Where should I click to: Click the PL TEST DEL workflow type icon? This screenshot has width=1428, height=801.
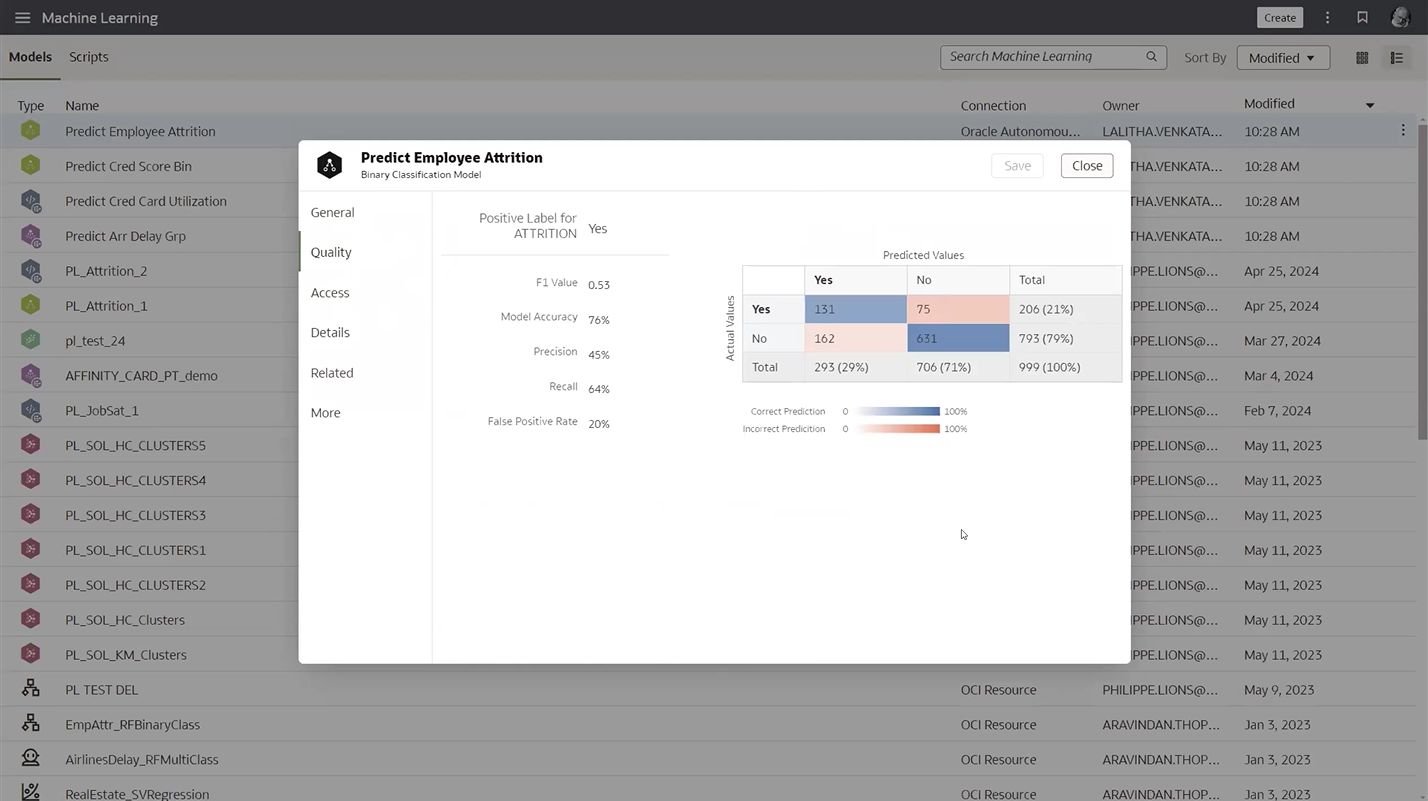pyautogui.click(x=31, y=689)
